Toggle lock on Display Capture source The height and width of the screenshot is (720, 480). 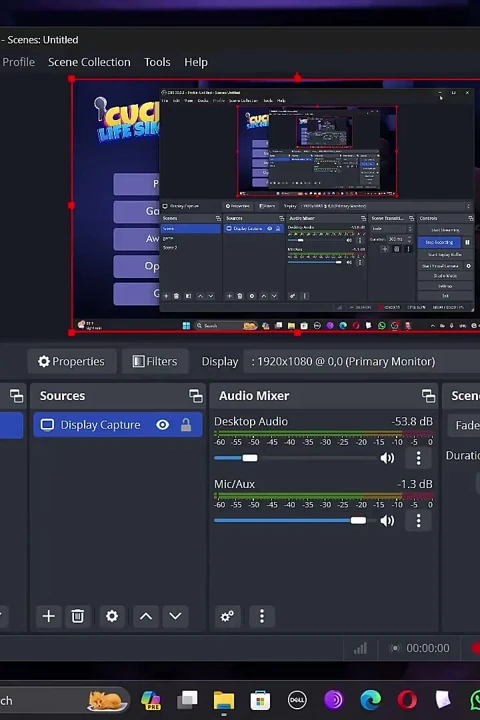pyautogui.click(x=186, y=425)
